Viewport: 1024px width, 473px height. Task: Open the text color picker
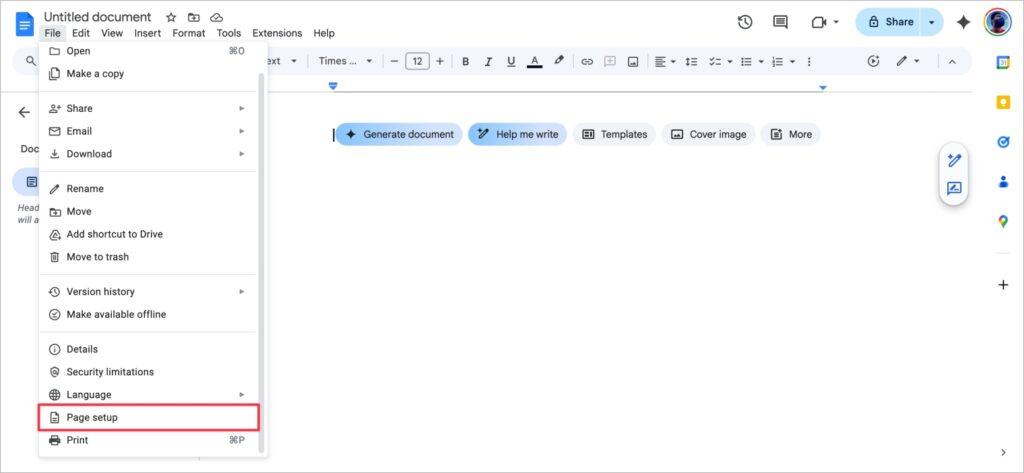tap(534, 61)
